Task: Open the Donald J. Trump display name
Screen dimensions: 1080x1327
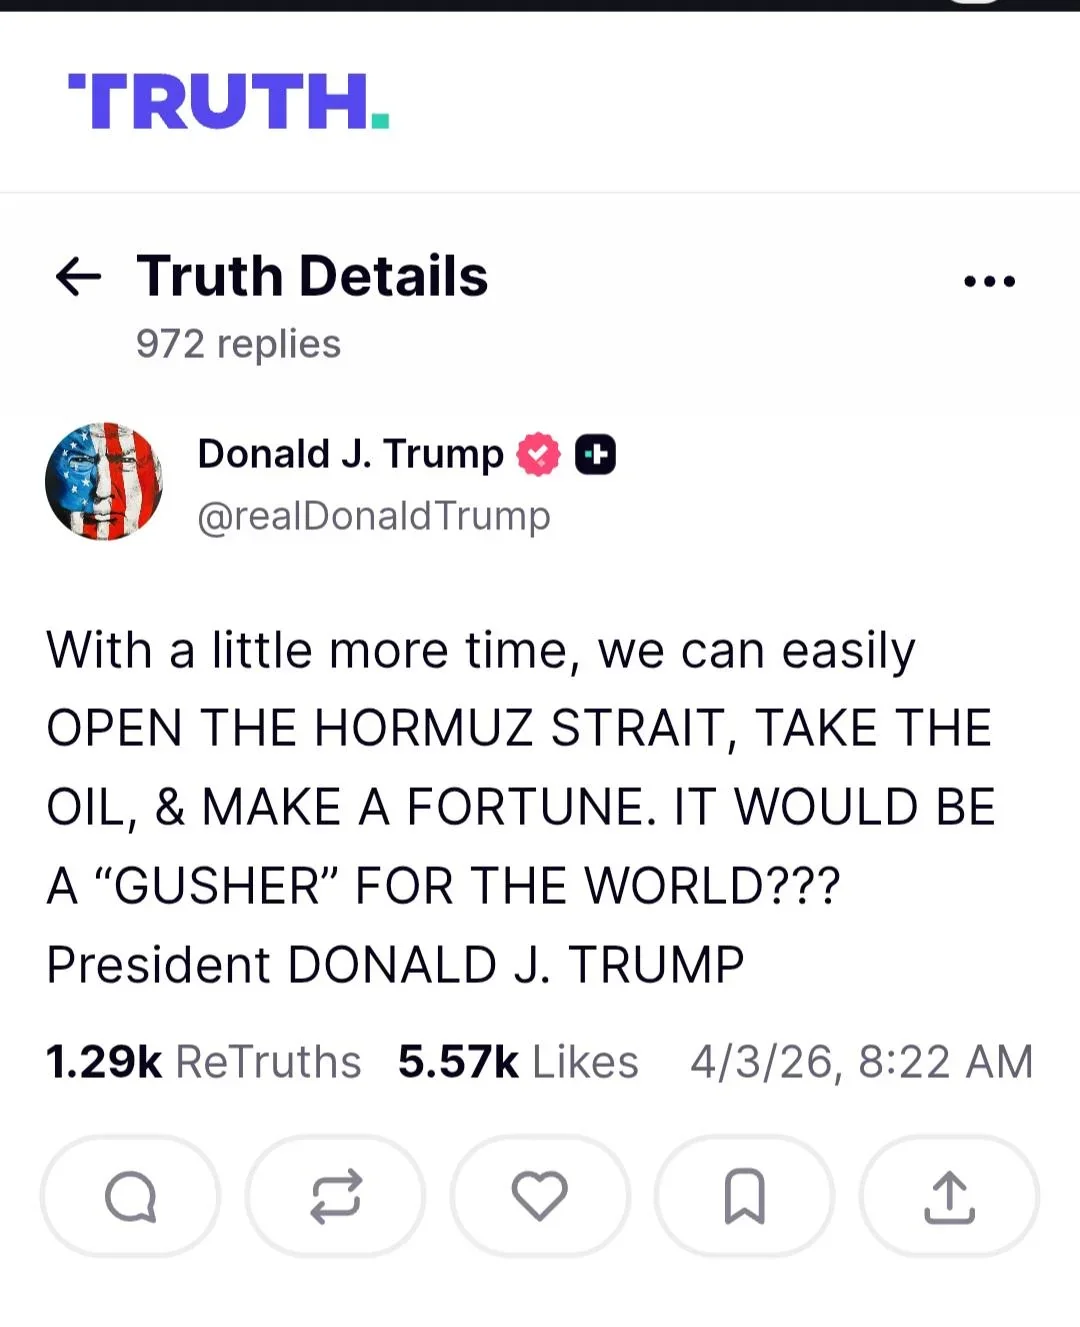Action: [350, 454]
